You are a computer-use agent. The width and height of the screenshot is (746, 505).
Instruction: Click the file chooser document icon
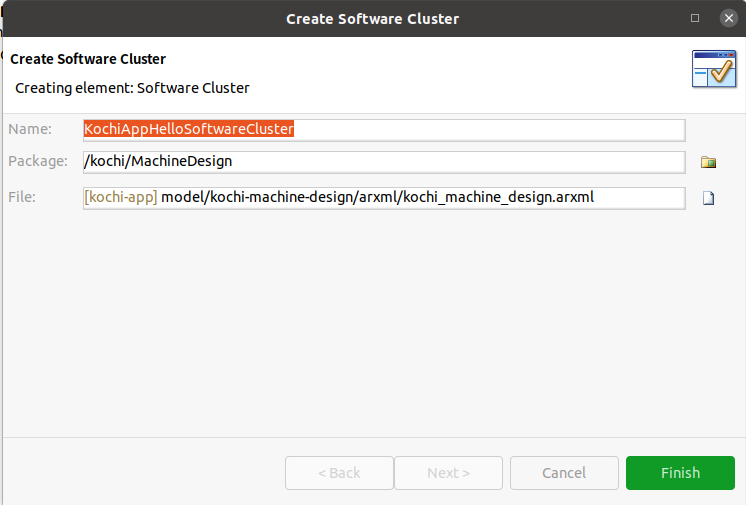[x=708, y=198]
